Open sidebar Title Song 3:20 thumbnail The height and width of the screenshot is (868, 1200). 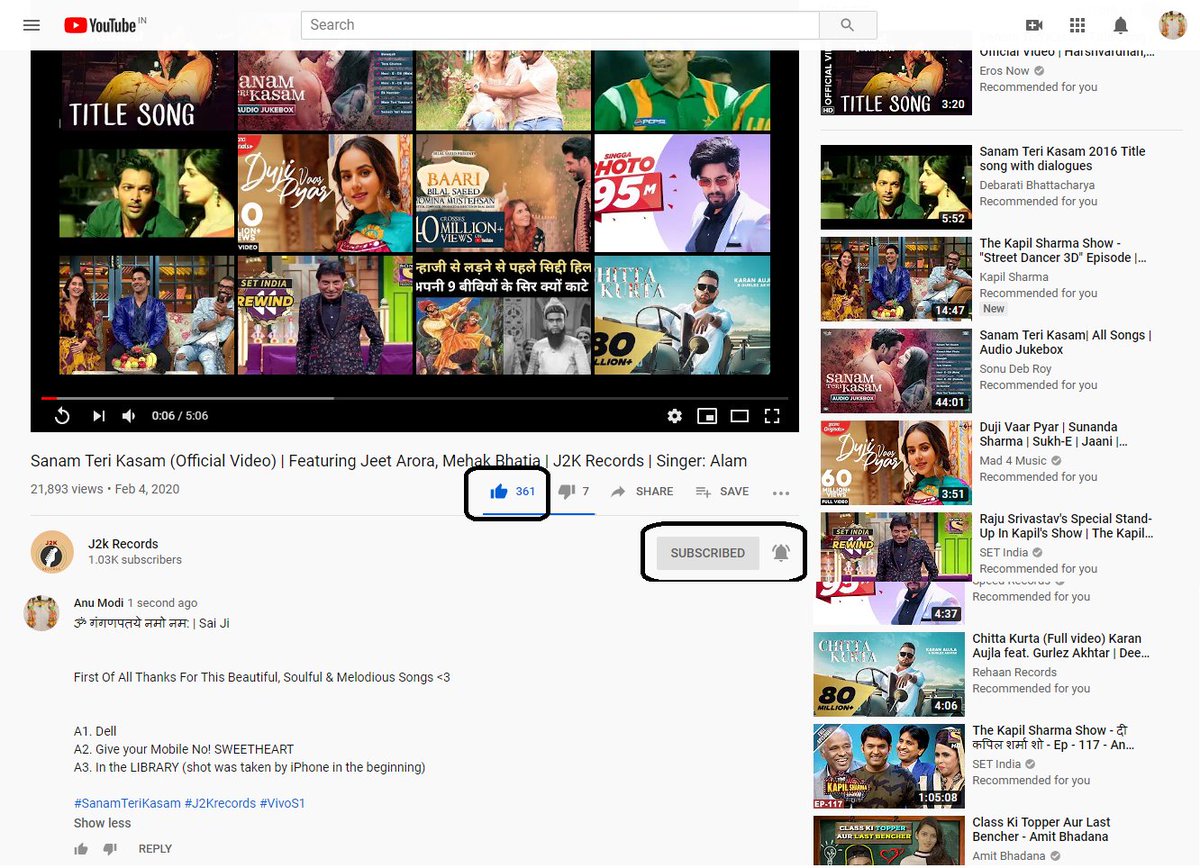tap(896, 81)
